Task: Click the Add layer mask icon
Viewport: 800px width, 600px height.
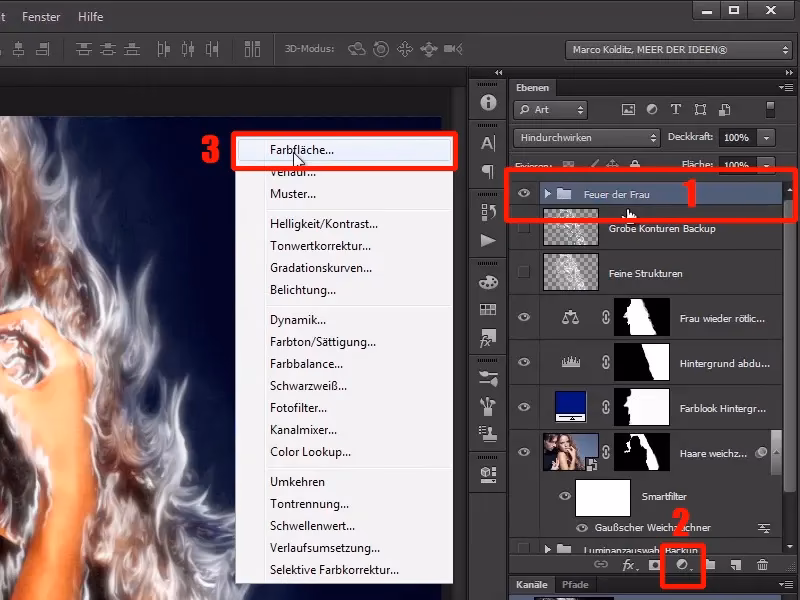Action: point(655,565)
